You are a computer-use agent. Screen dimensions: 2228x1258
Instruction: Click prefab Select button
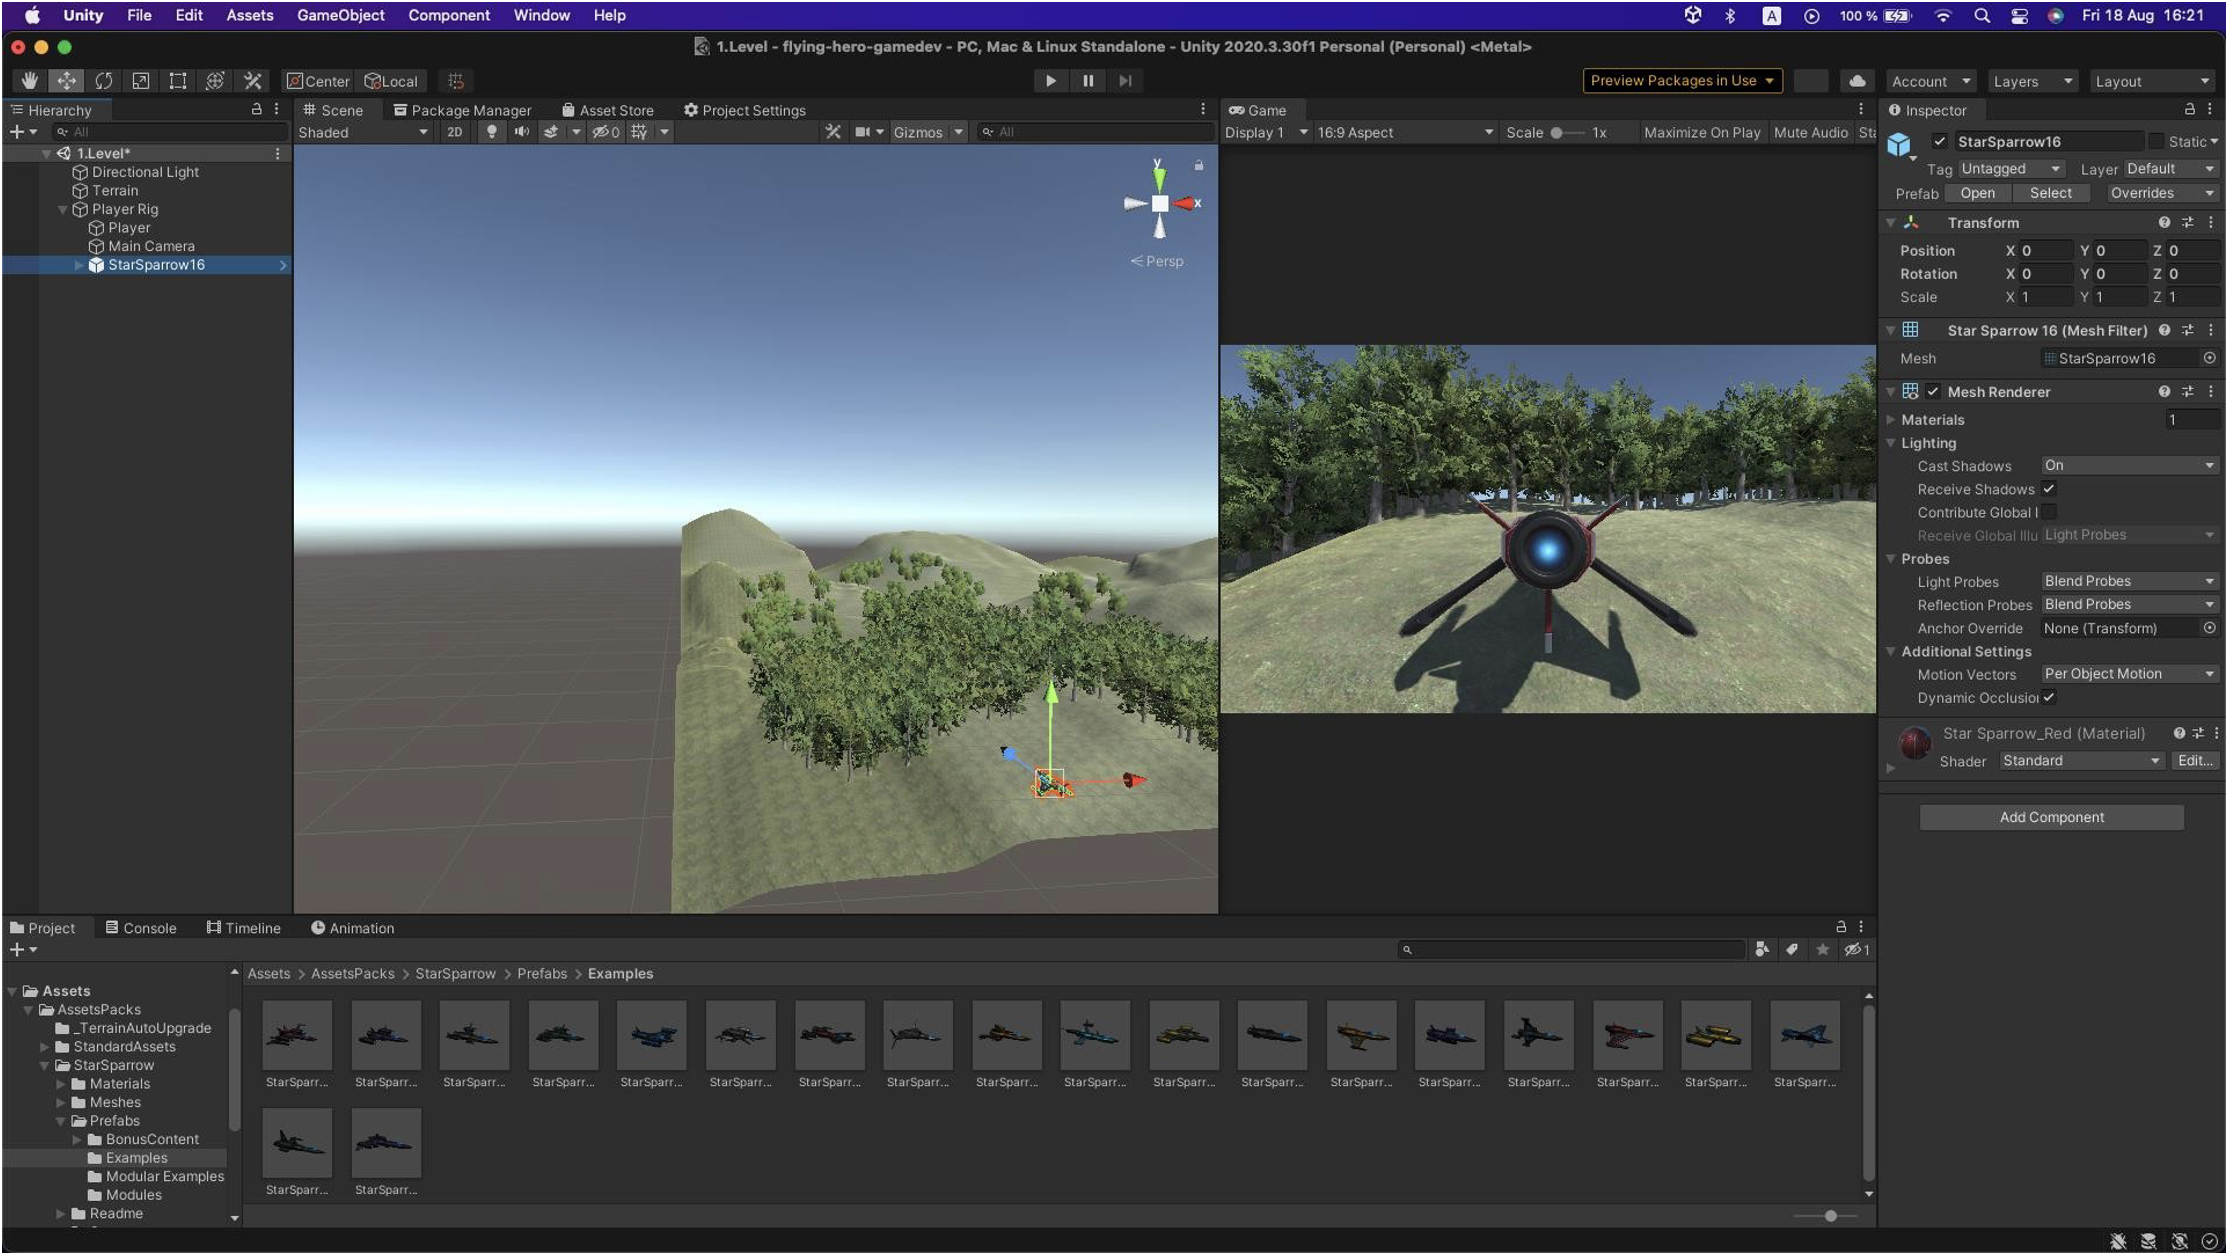2050,193
